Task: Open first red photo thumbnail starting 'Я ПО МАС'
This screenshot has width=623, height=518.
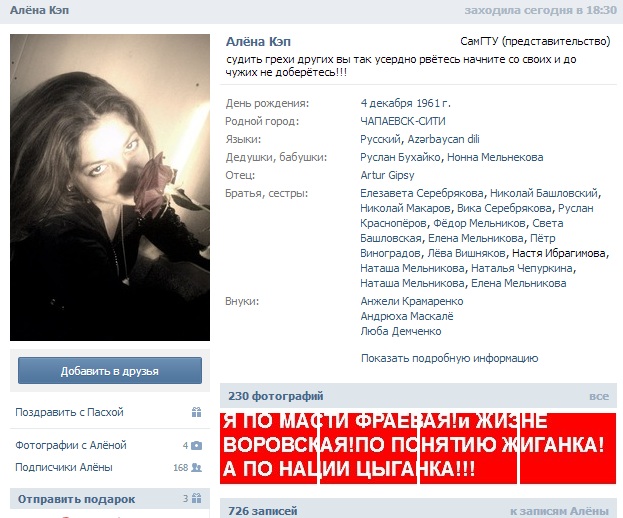Action: (x=269, y=448)
